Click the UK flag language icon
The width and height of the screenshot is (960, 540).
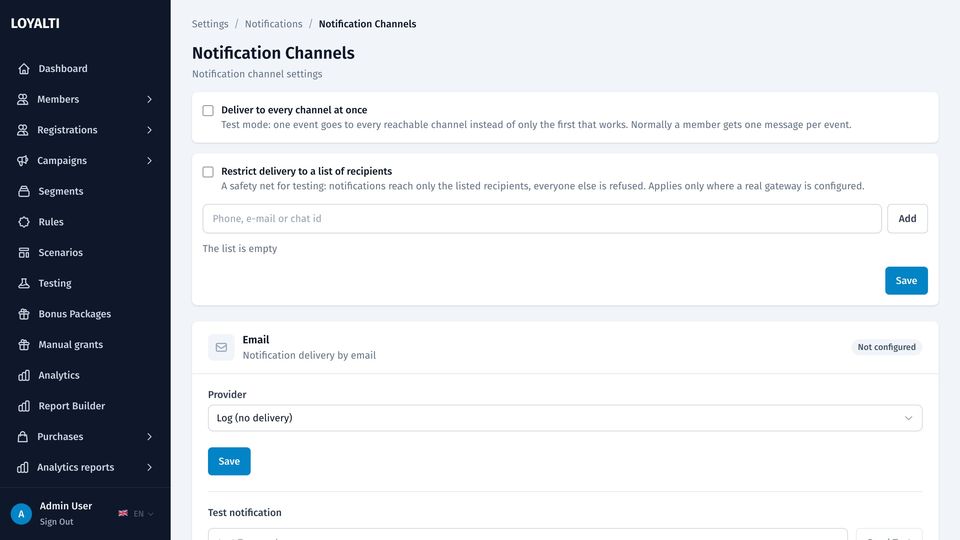[x=123, y=513]
